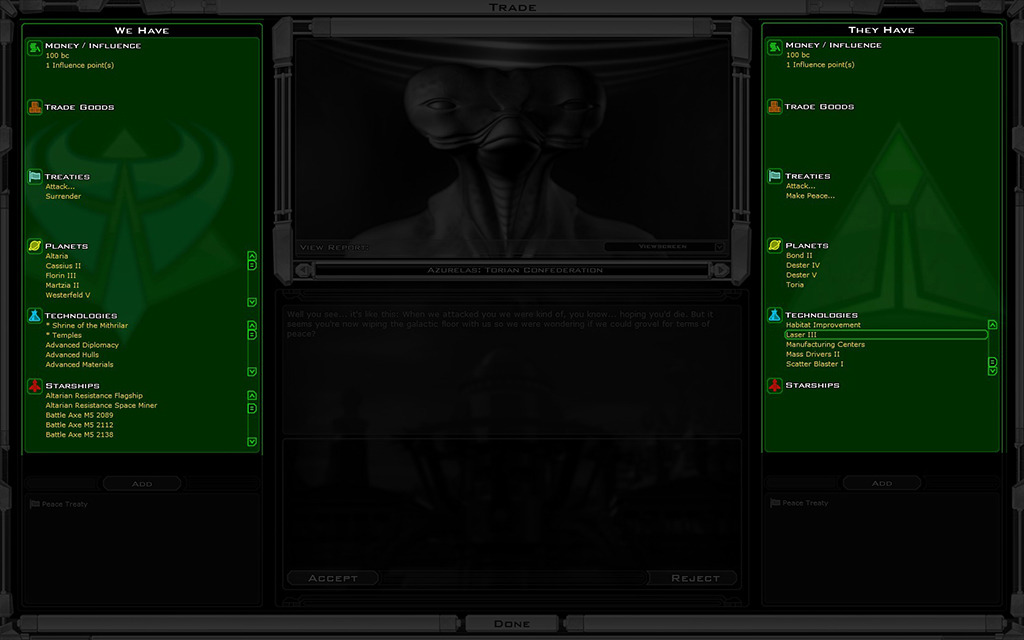This screenshot has height=640, width=1024.
Task: Select Habitat Improvement technology in They Have
Action: click(824, 325)
